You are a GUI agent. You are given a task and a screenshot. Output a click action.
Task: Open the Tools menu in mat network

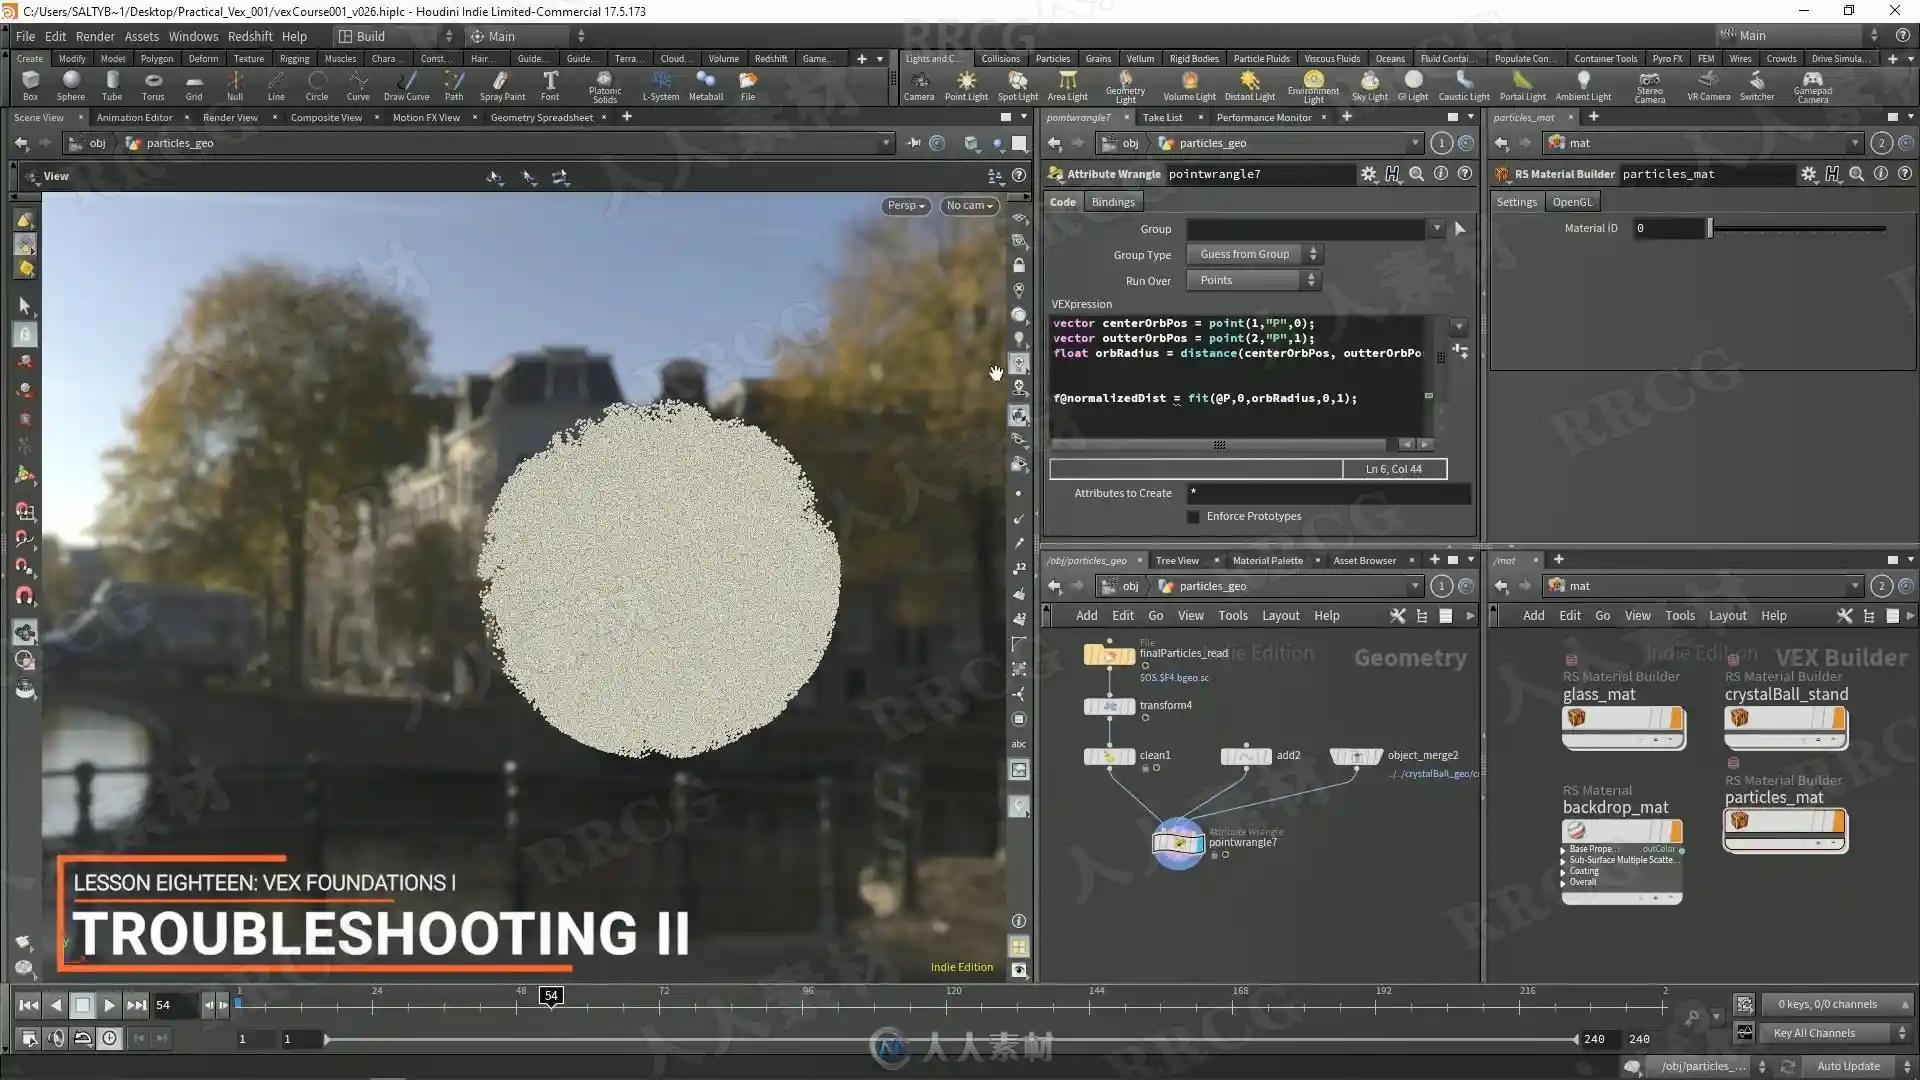pyautogui.click(x=1679, y=616)
